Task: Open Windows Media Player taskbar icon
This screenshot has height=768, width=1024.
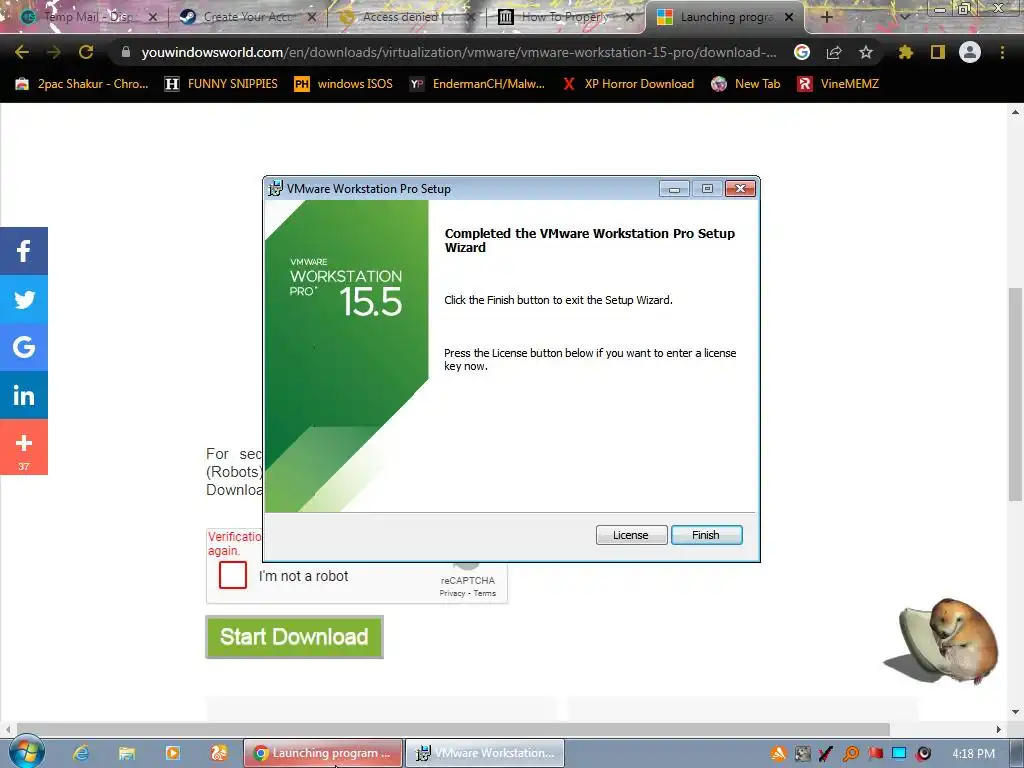Action: point(172,753)
